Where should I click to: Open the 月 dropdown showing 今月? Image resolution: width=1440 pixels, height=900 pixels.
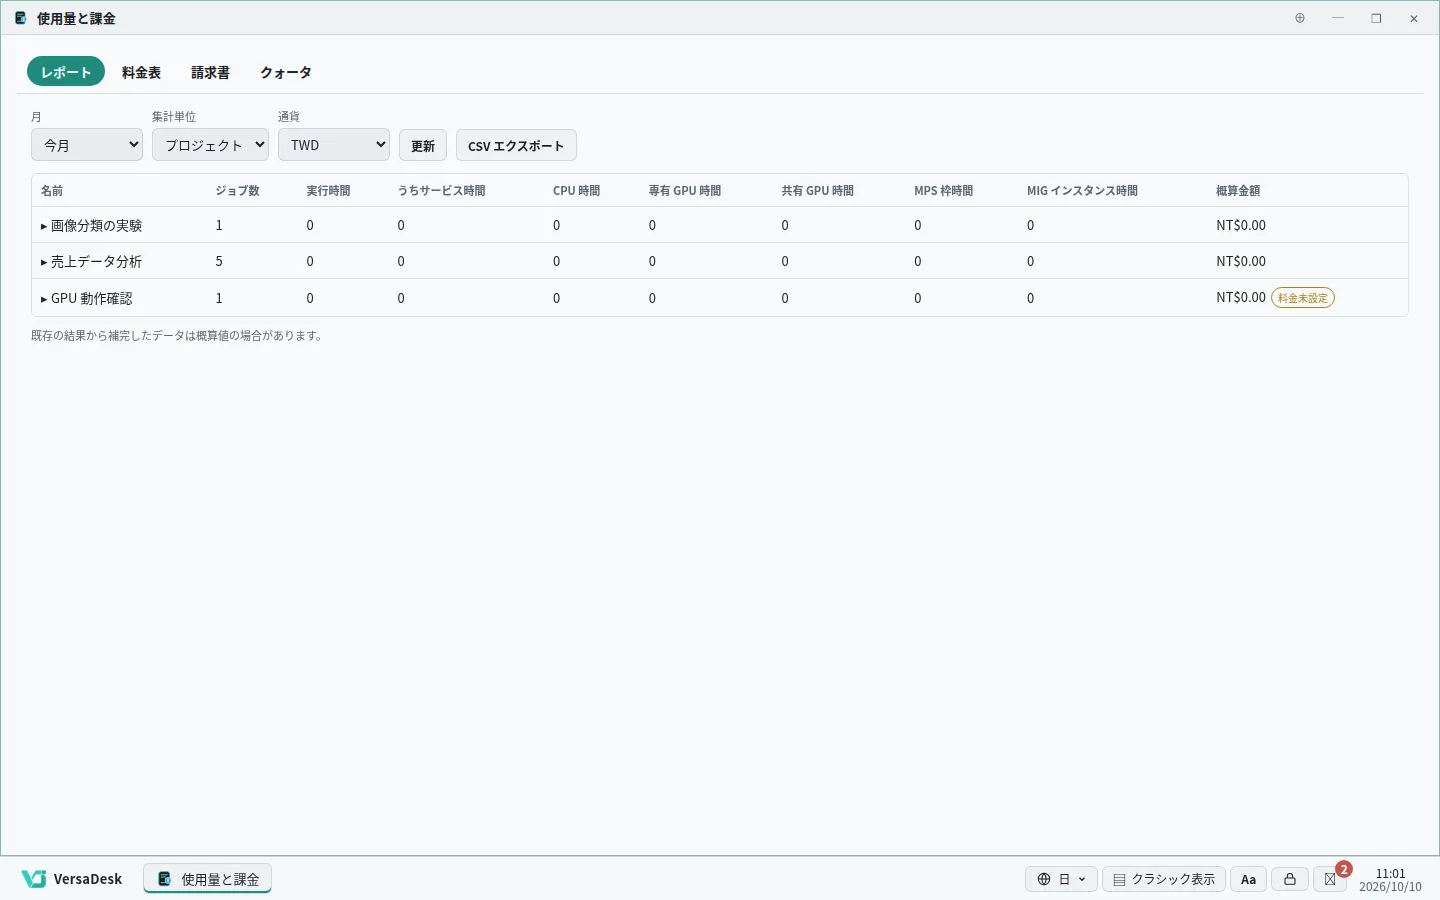pos(87,145)
